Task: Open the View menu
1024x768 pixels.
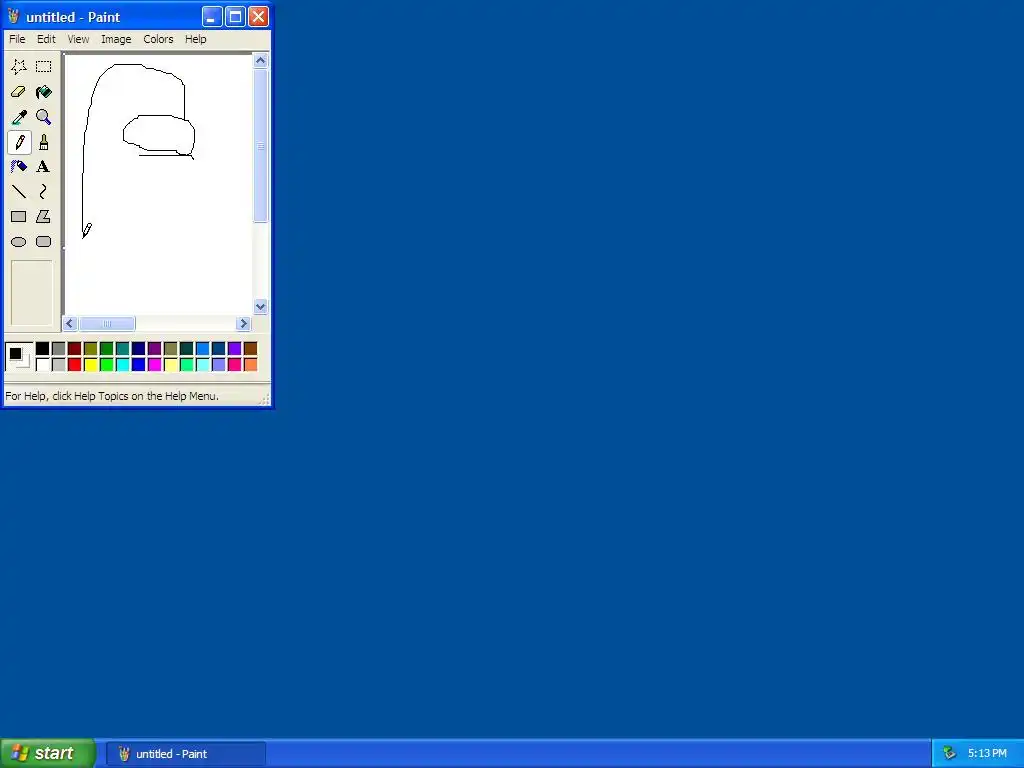Action: point(78,39)
